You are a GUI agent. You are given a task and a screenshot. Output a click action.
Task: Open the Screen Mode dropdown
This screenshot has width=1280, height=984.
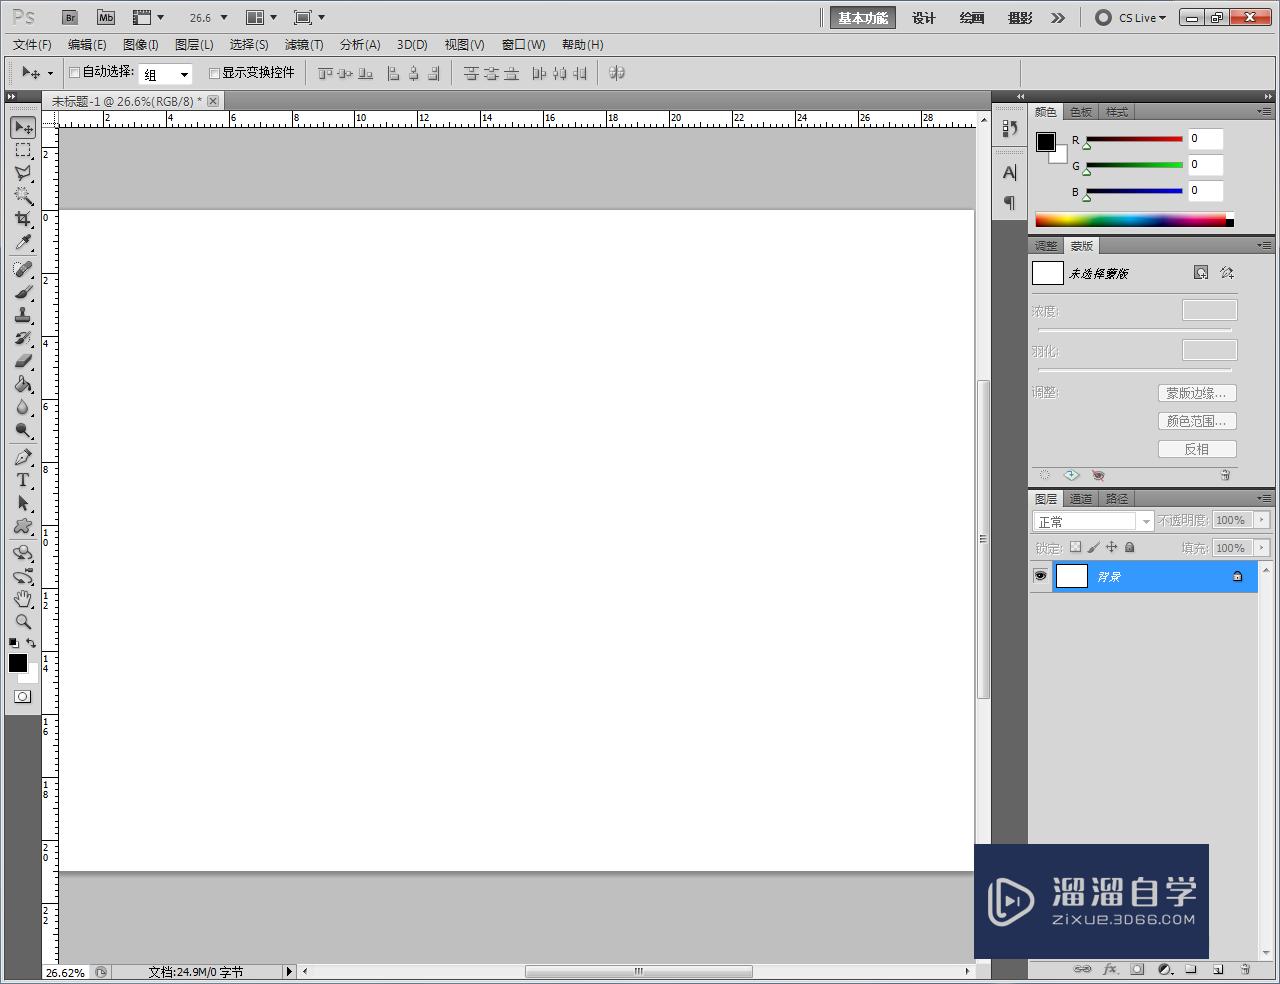(309, 18)
